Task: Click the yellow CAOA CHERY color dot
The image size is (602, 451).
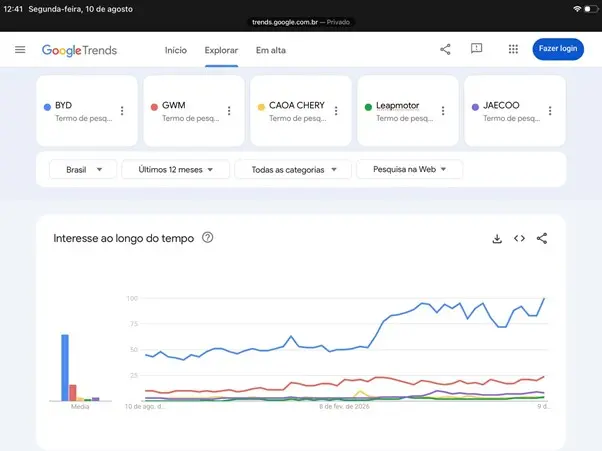Action: [261, 107]
